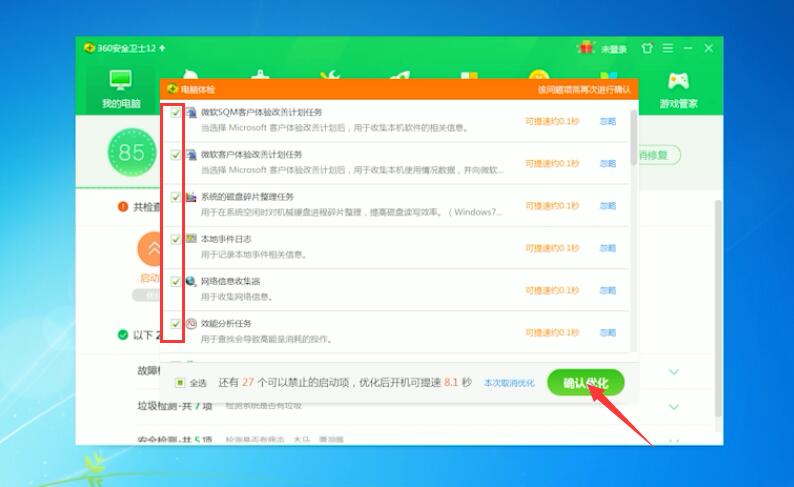Click description 用于收集网络信息

(x=236, y=297)
